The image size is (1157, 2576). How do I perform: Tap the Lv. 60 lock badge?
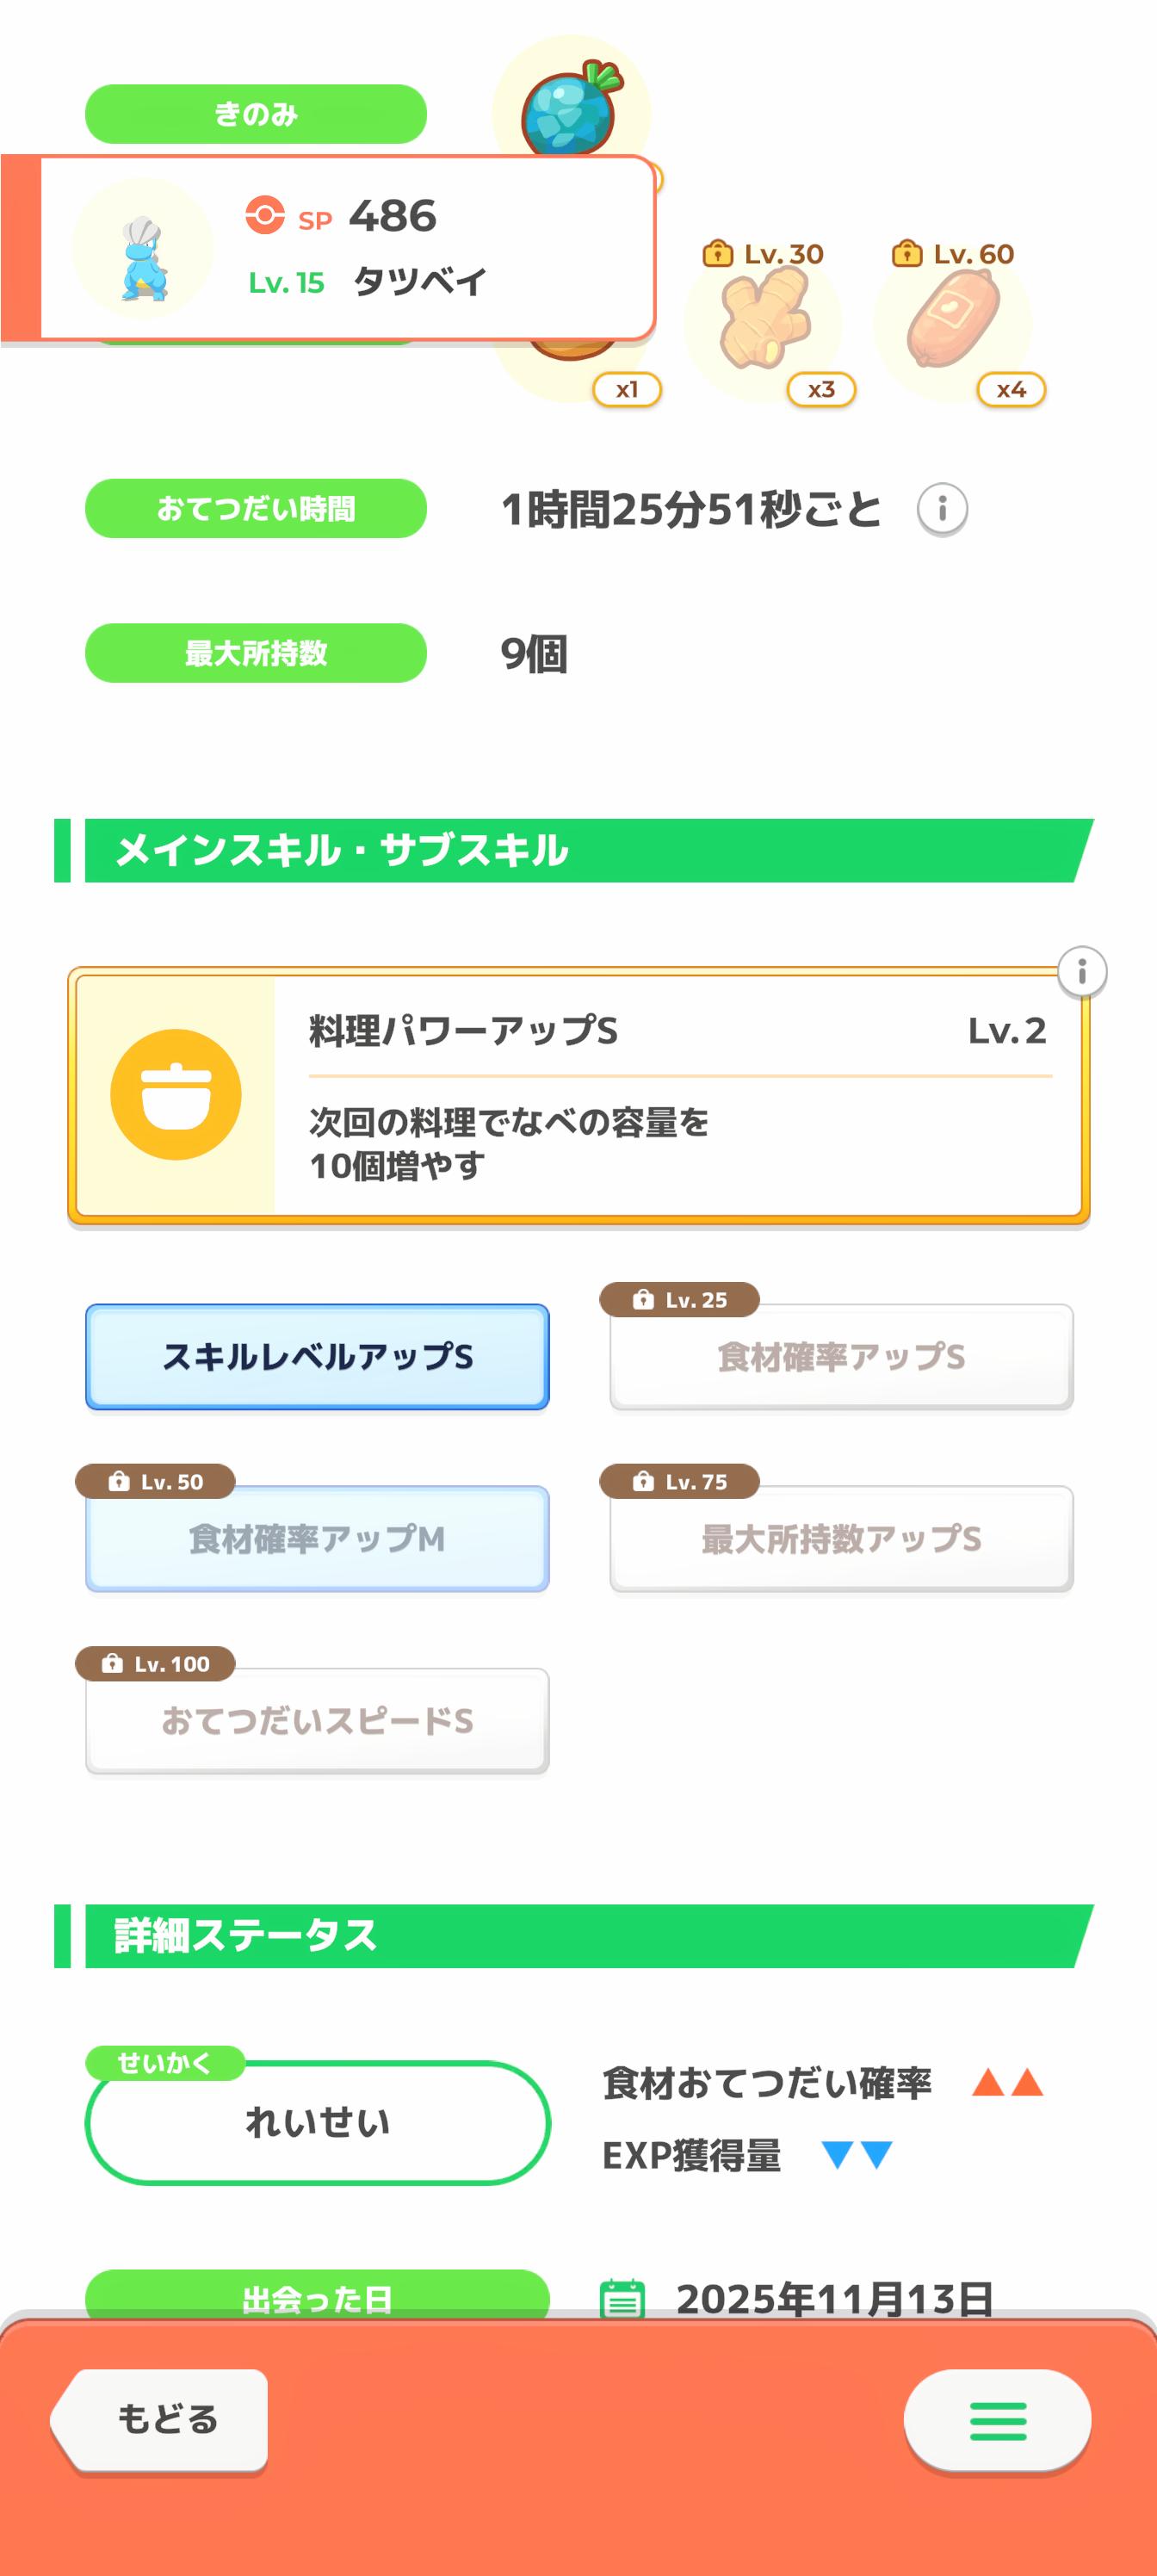tap(953, 254)
